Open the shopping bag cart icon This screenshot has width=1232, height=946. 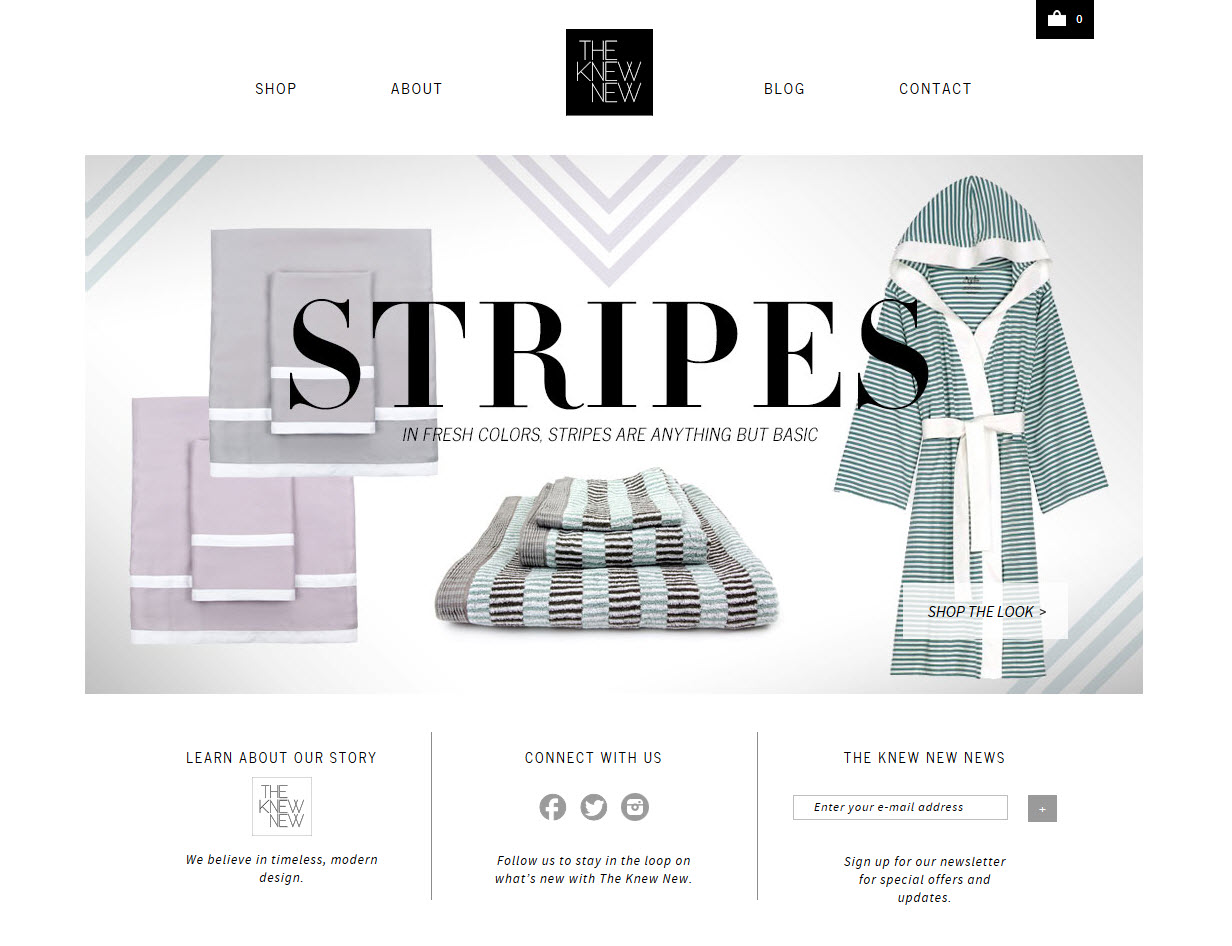pyautogui.click(x=1056, y=18)
